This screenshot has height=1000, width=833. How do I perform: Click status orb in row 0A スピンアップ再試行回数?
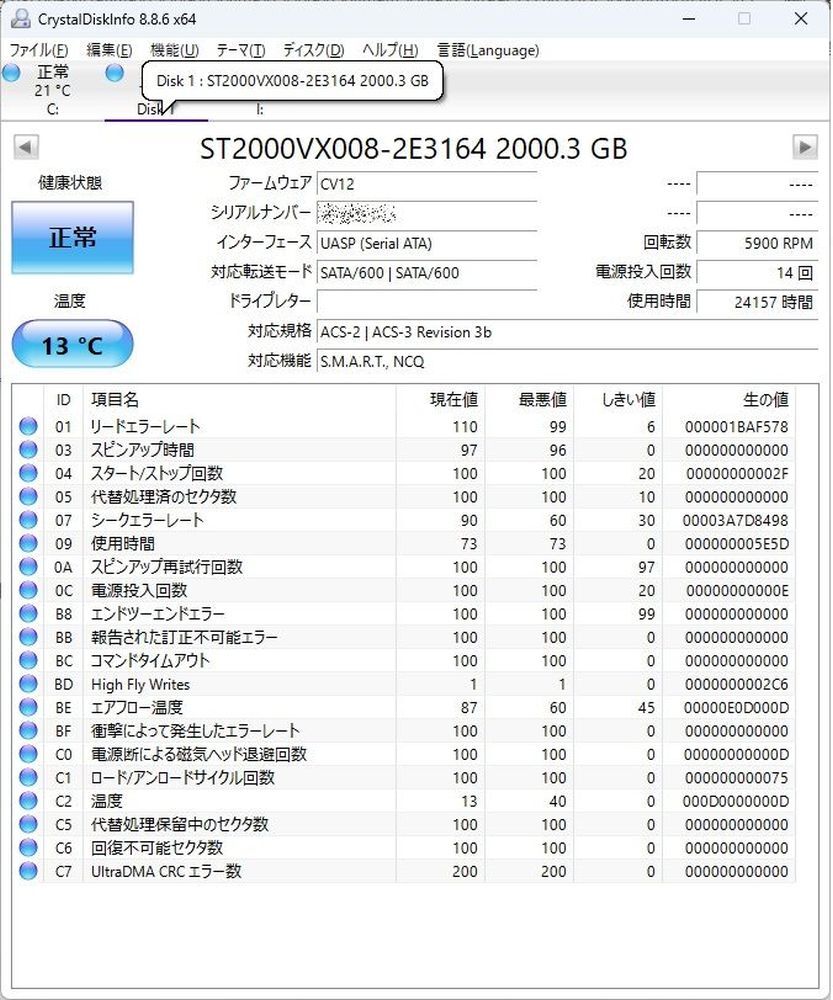click(x=28, y=566)
